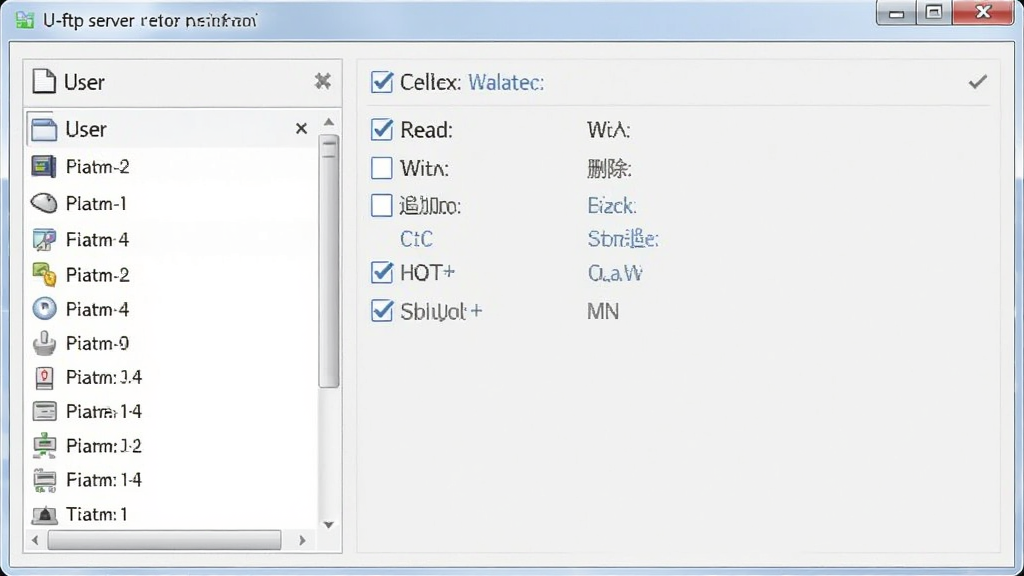This screenshot has height=576, width=1024.
Task: Select the icon beside Tiatm: 1
Action: (x=44, y=515)
